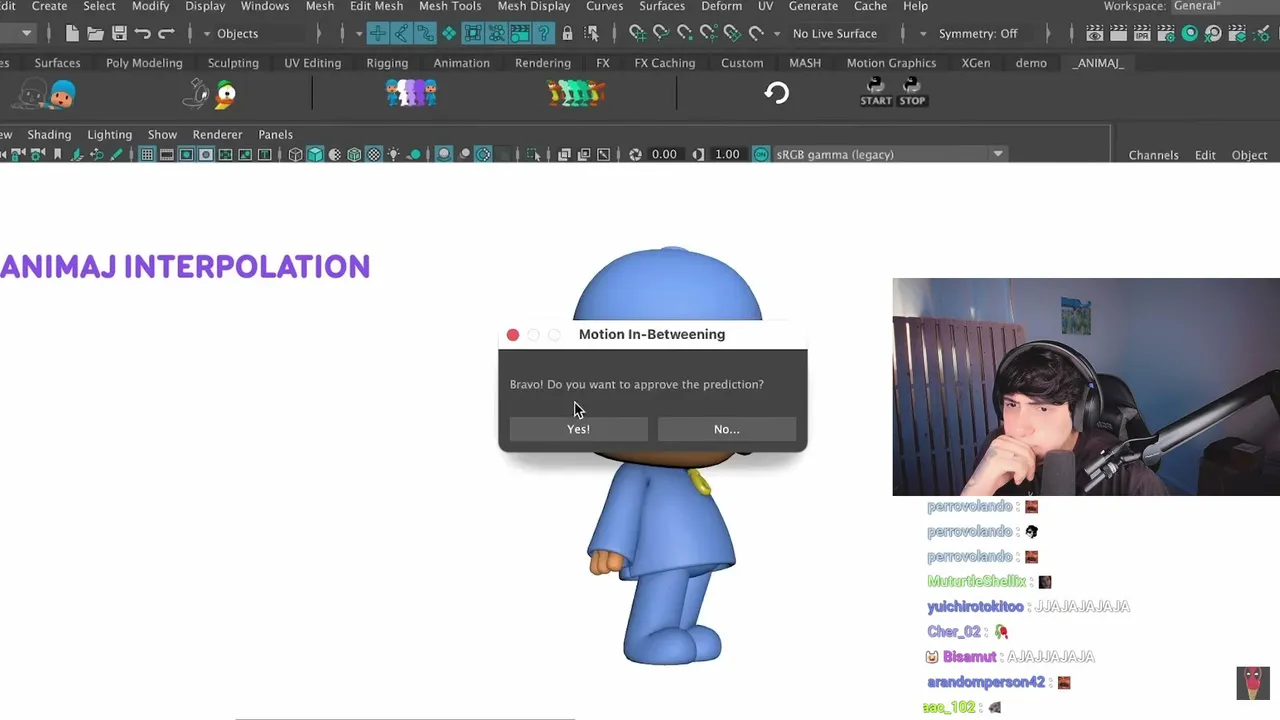1280x720 pixels.
Task: Redo the action in the toolbar
Action: coord(166,33)
